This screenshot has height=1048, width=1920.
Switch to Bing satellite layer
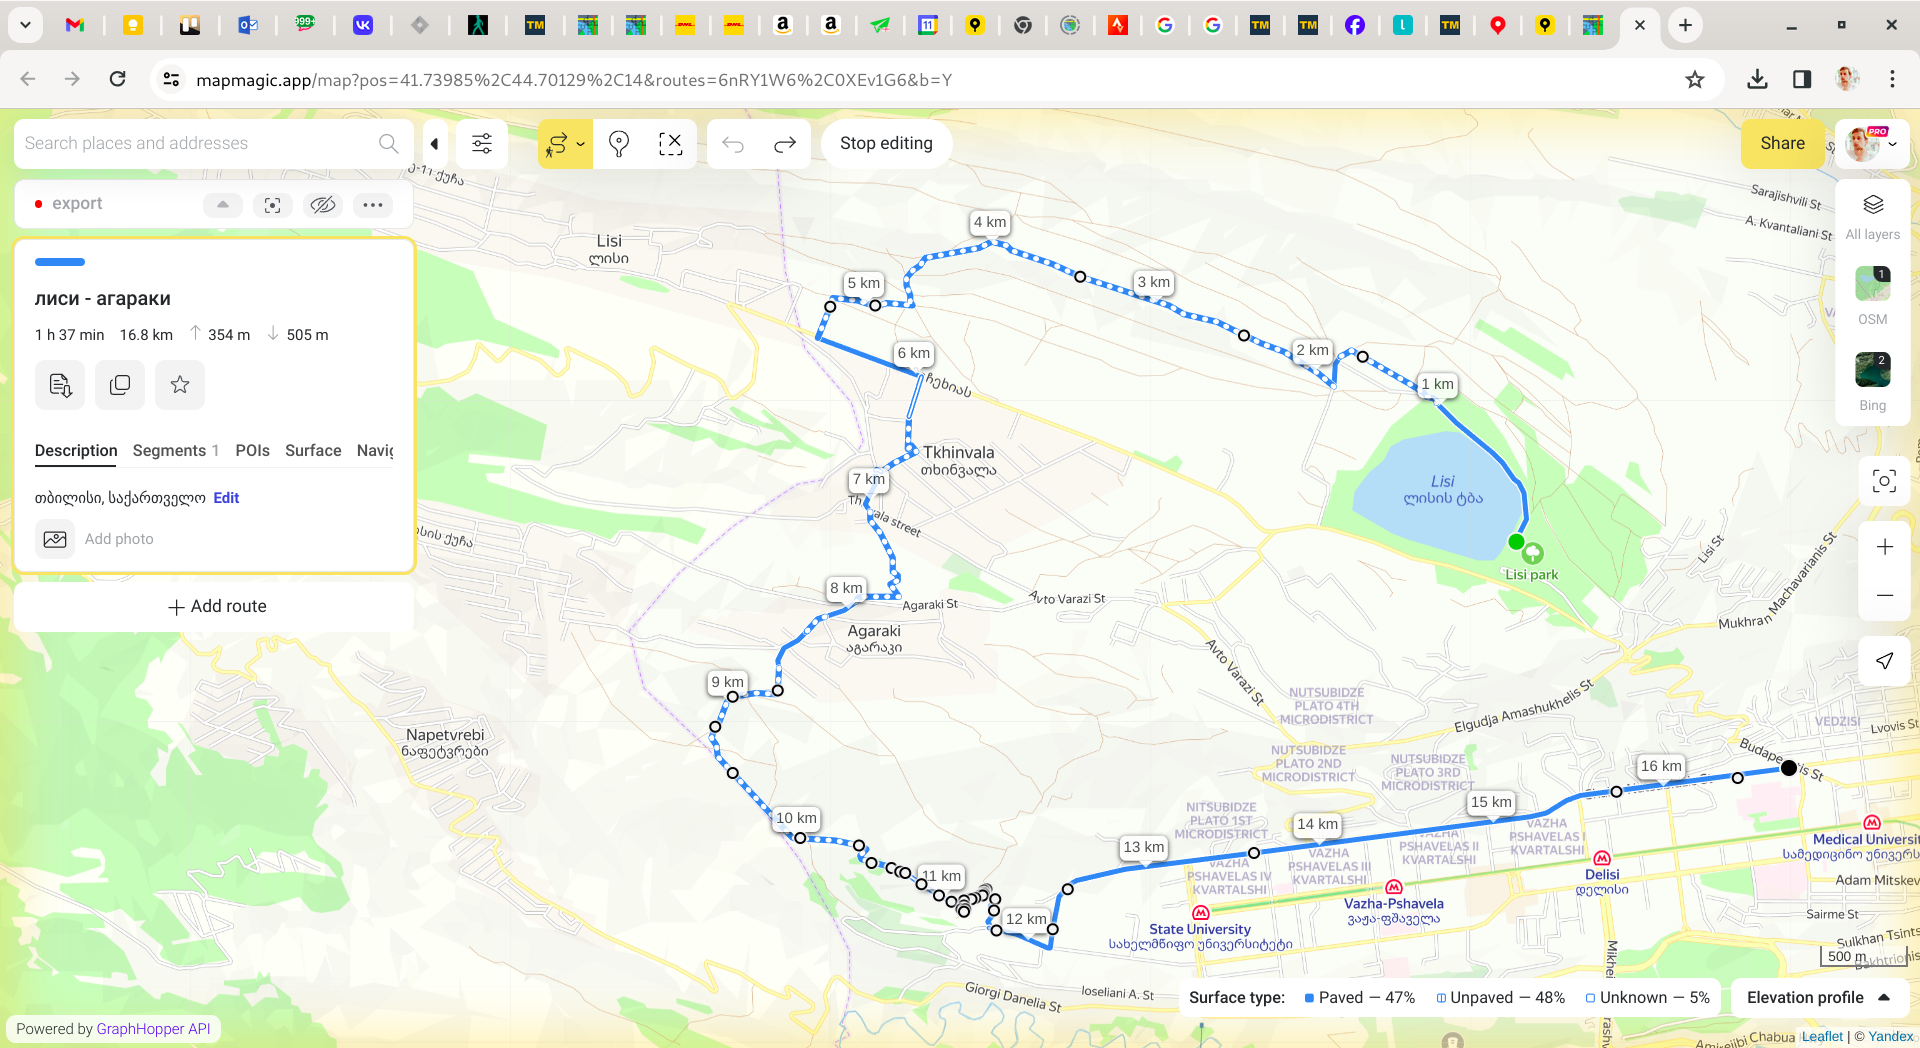1872,371
